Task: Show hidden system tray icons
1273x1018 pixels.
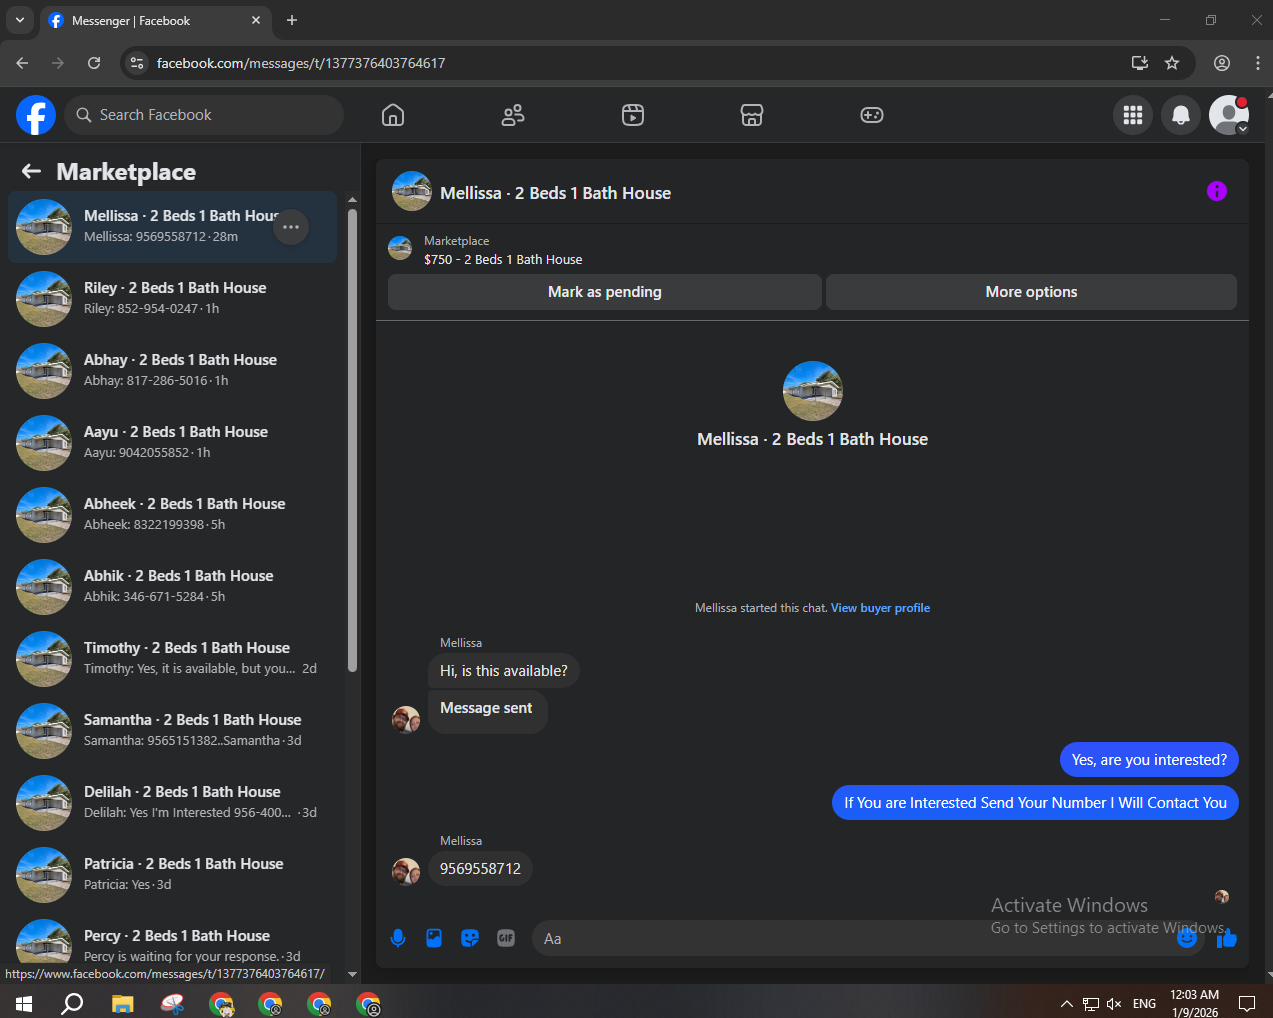Action: [x=1066, y=1003]
